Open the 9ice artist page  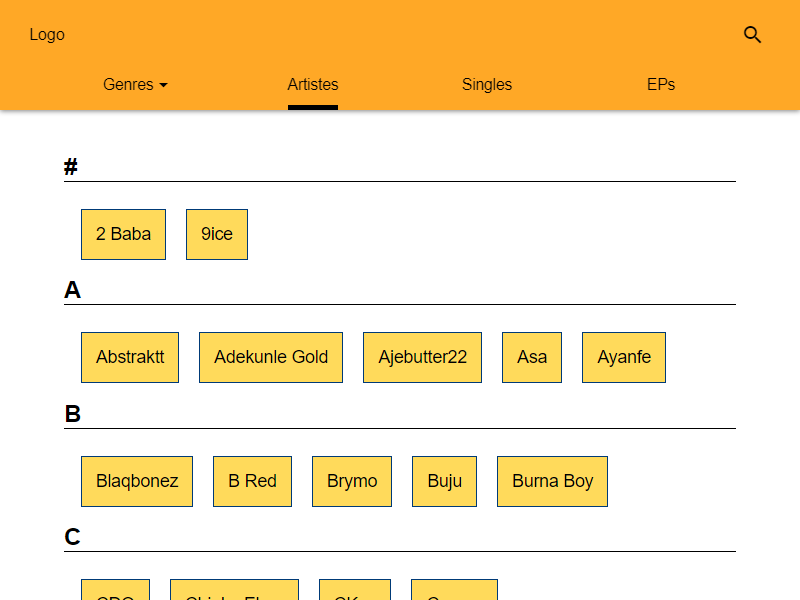pyautogui.click(x=217, y=234)
